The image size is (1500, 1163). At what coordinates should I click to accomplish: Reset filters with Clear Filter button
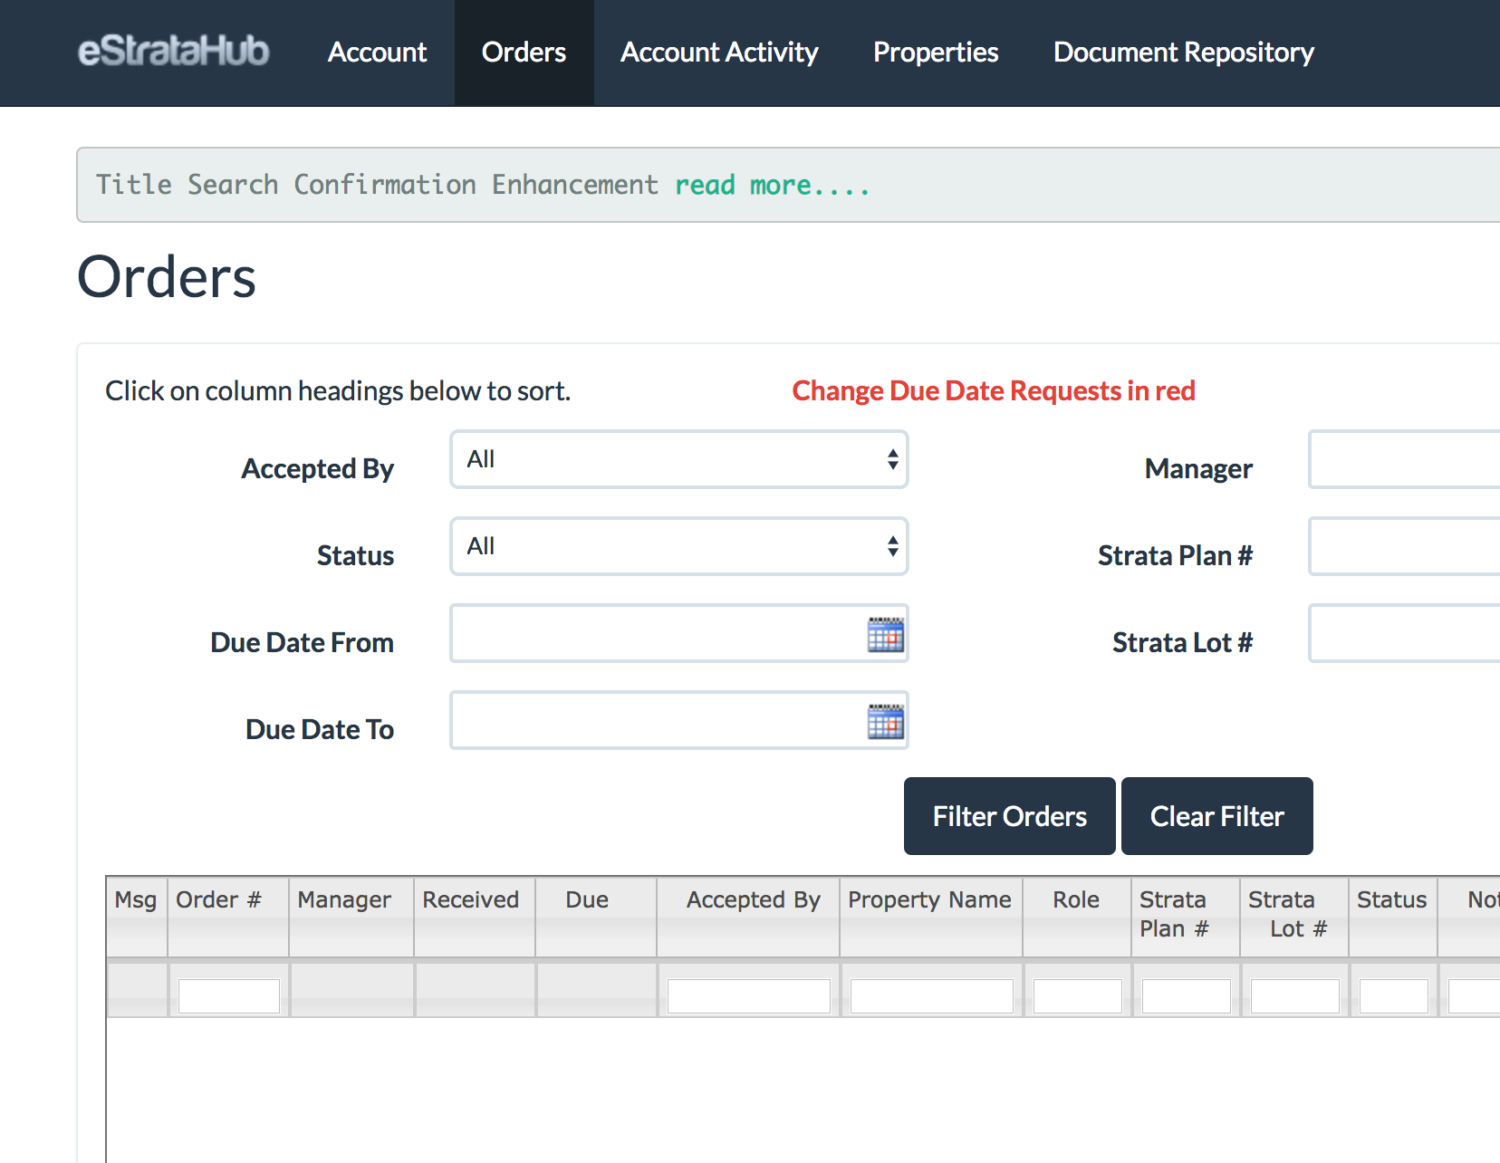coord(1217,816)
